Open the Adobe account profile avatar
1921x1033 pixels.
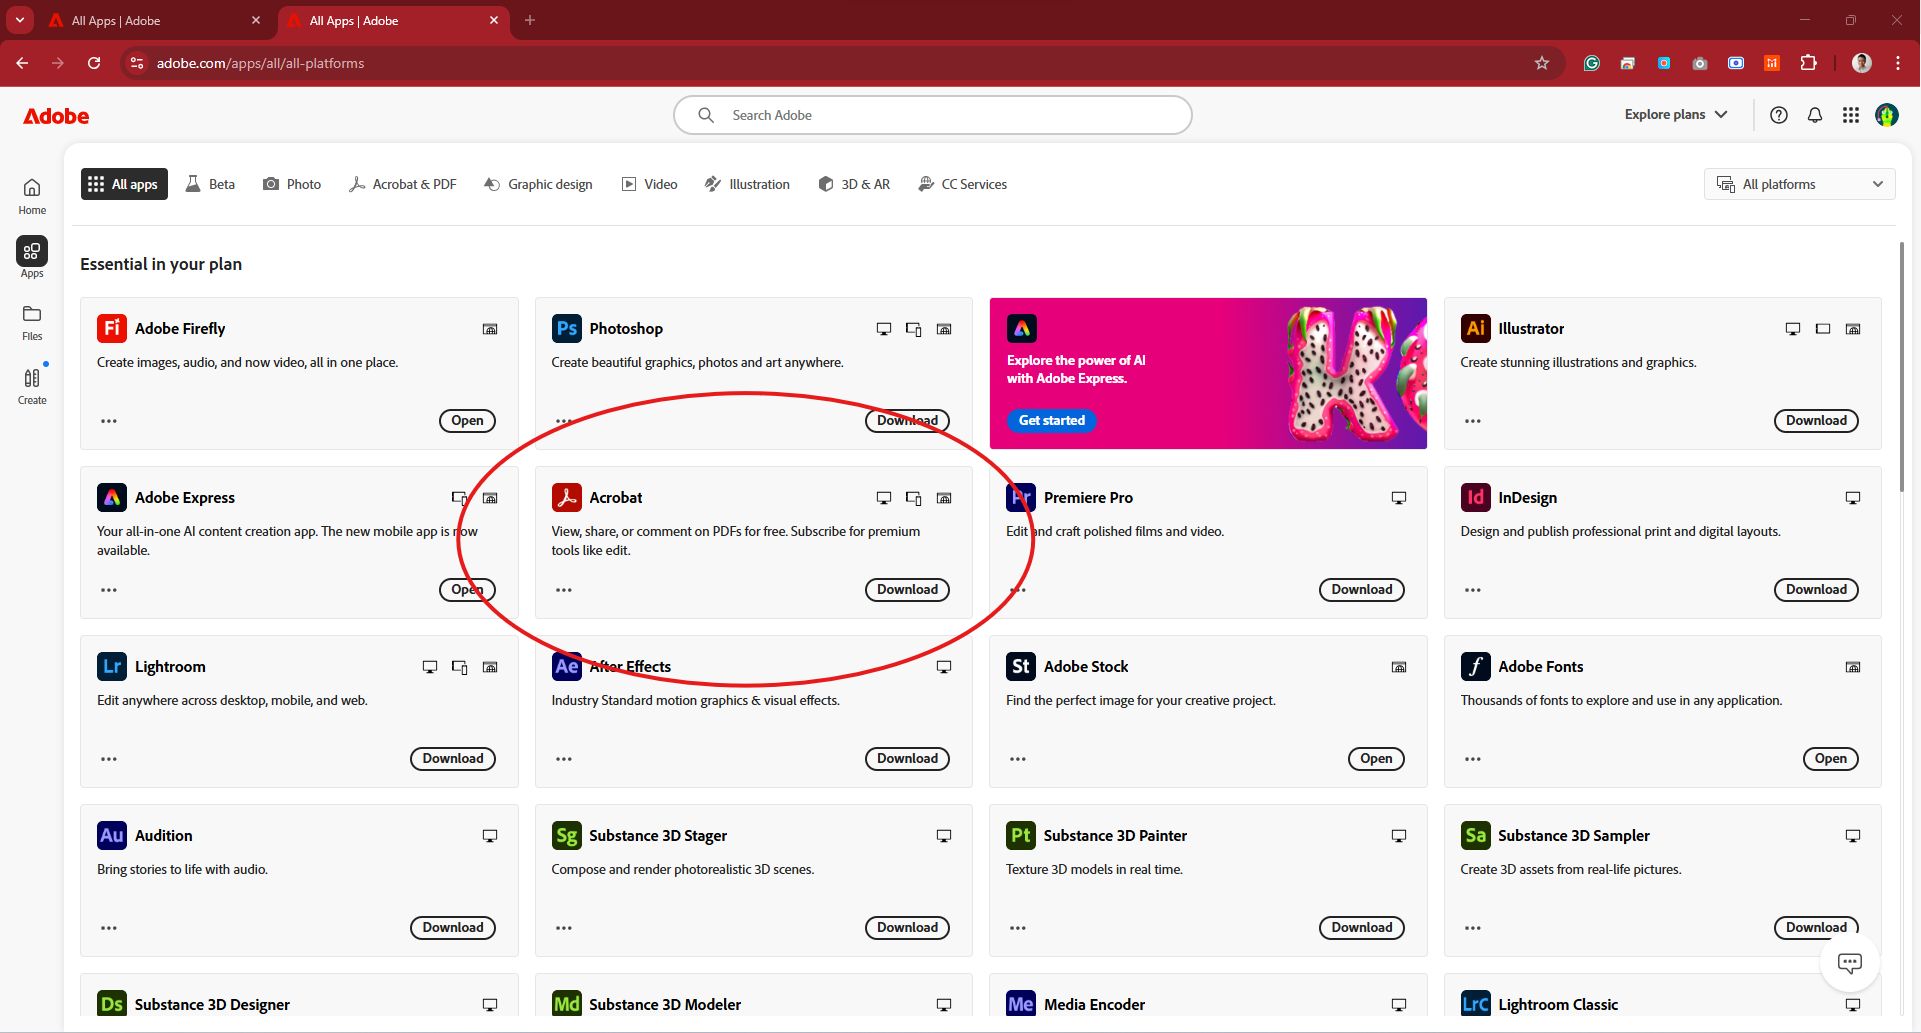pos(1887,115)
